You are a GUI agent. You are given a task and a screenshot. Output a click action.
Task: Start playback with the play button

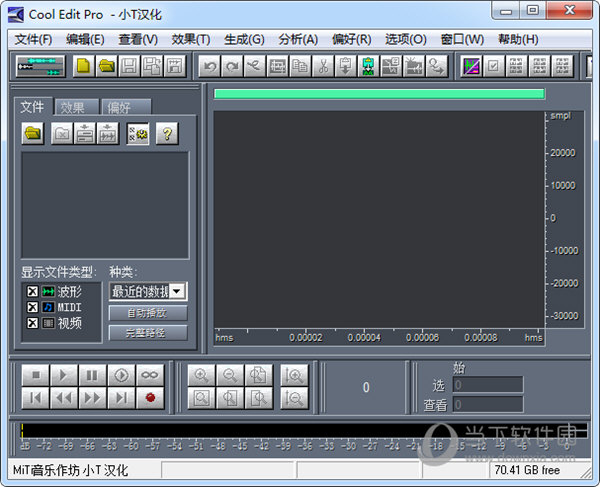(x=64, y=375)
